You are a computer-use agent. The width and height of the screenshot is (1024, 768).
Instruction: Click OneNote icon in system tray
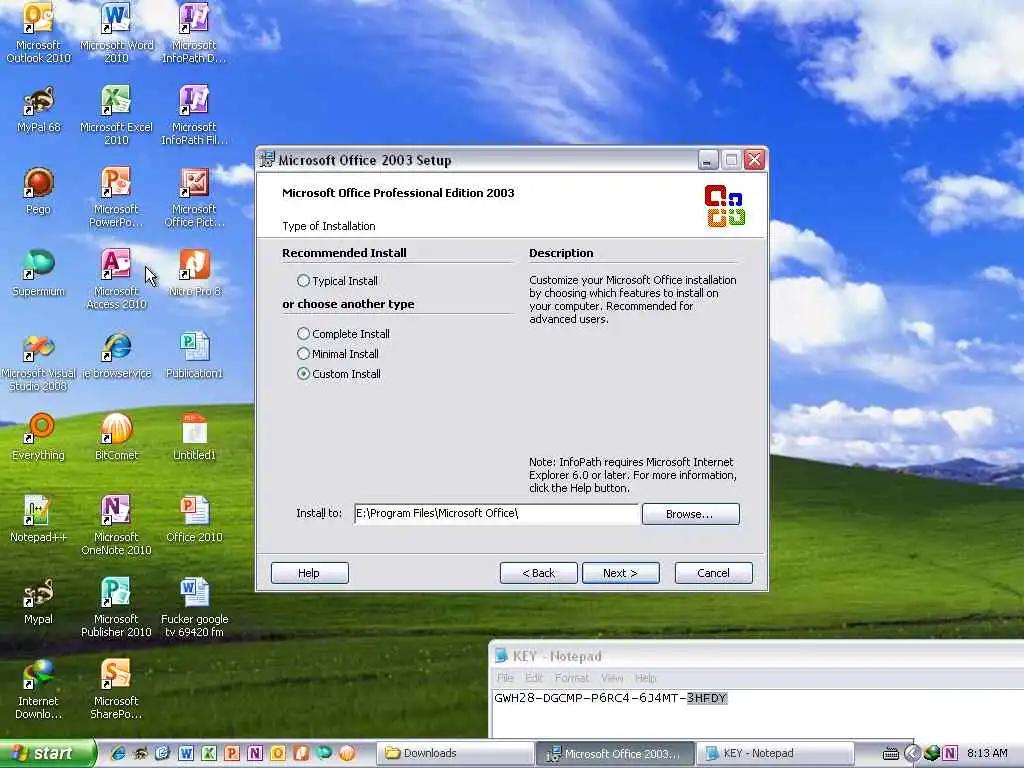pos(950,753)
